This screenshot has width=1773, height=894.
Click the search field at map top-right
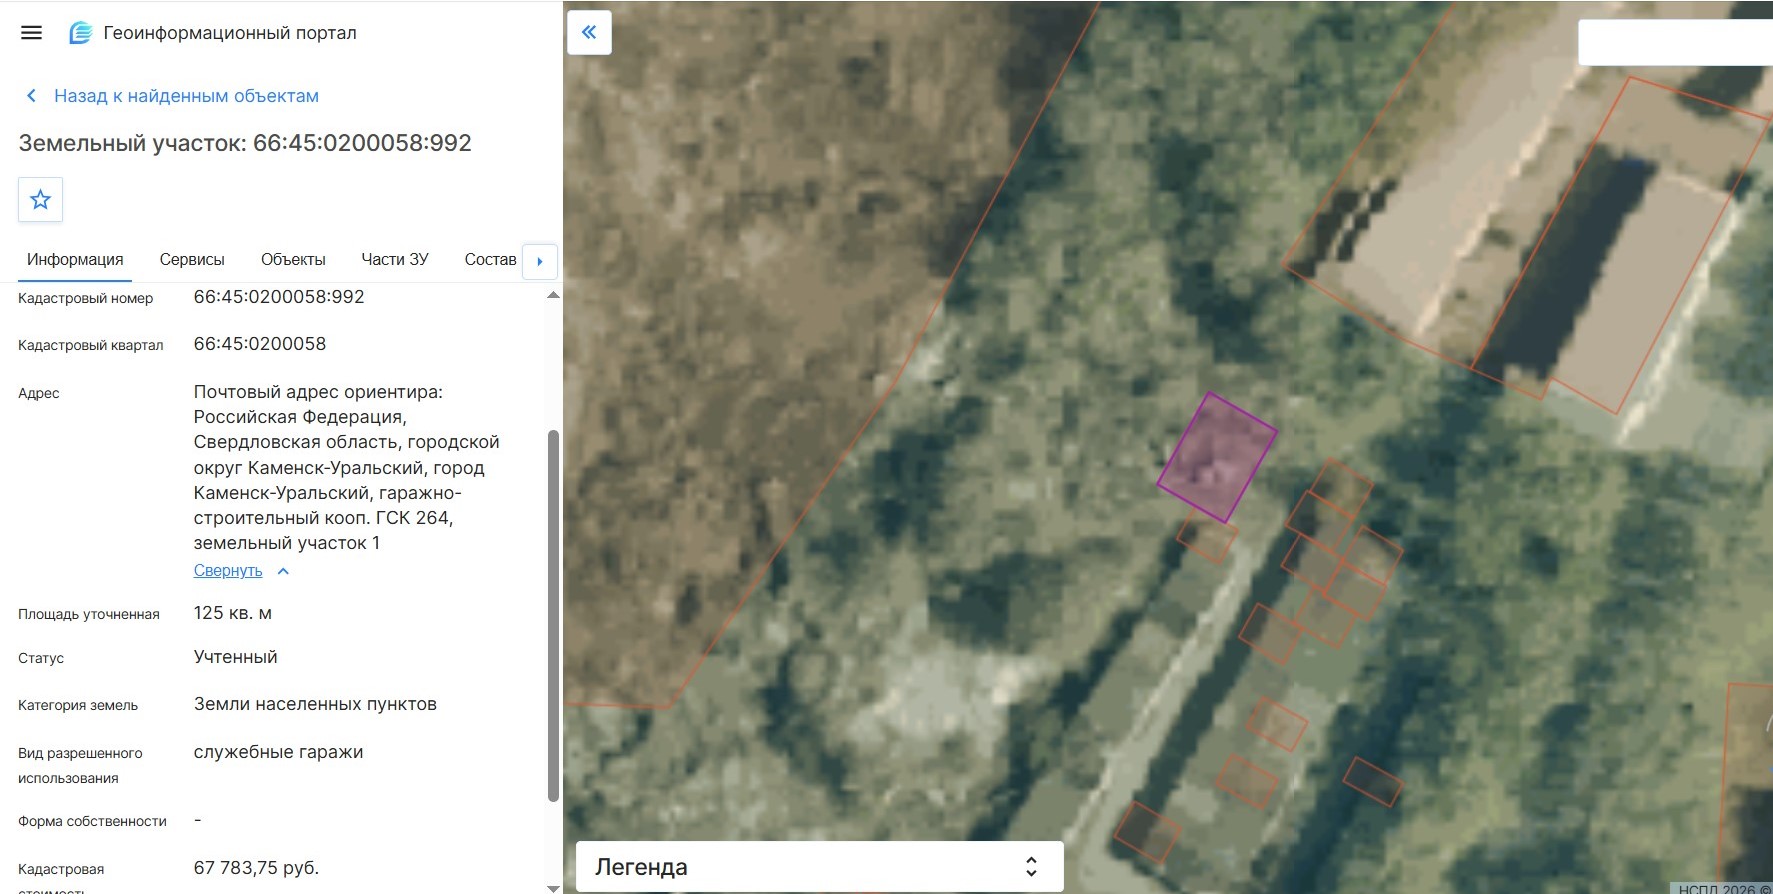click(1675, 43)
